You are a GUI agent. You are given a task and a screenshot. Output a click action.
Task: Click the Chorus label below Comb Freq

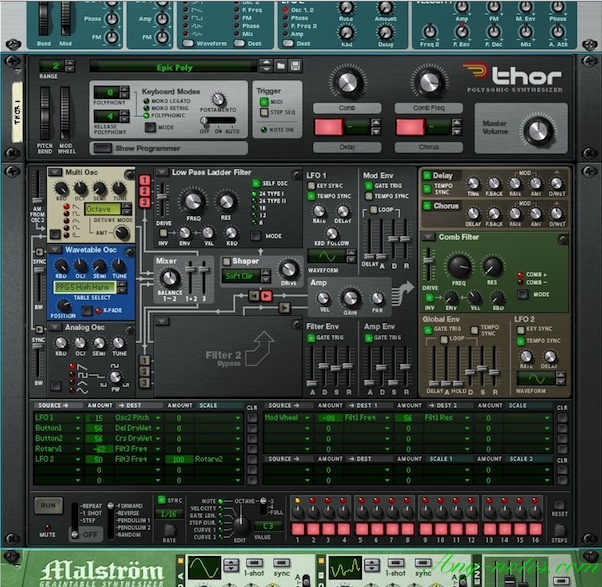pyautogui.click(x=428, y=147)
